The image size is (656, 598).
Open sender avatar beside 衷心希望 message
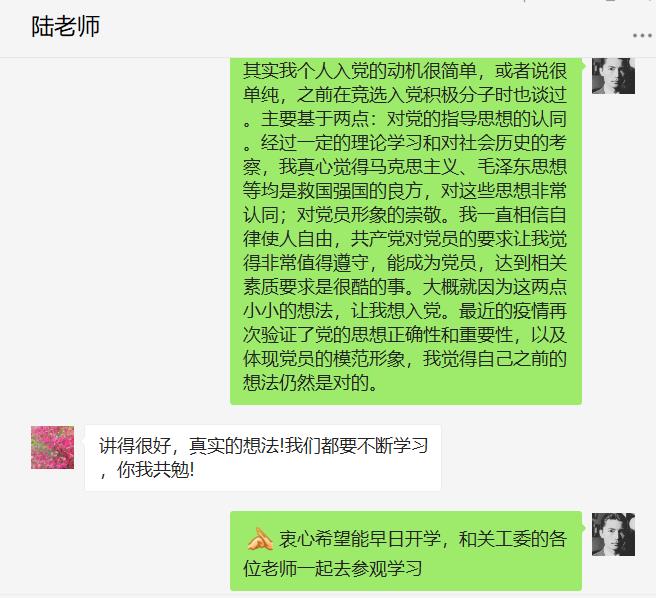coord(613,534)
